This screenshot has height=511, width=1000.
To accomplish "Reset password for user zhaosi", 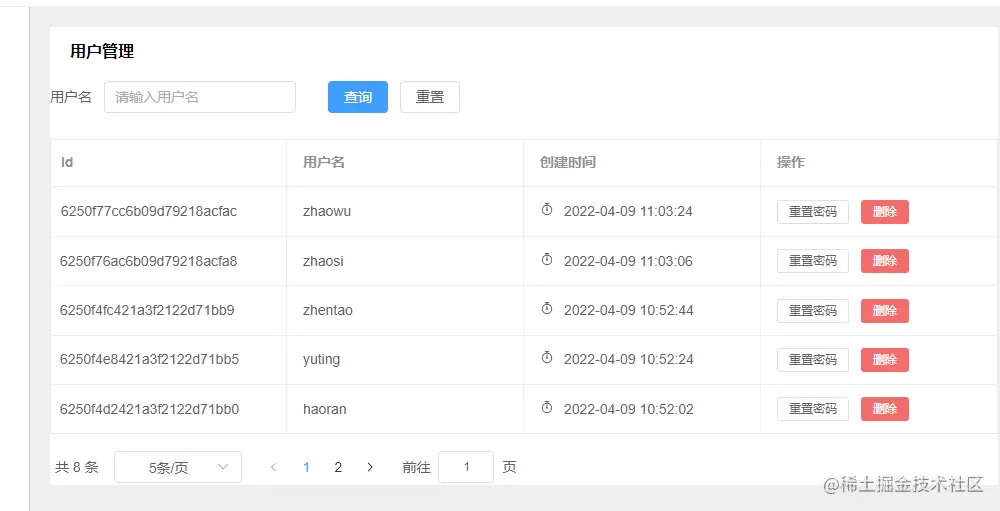I will coord(812,261).
